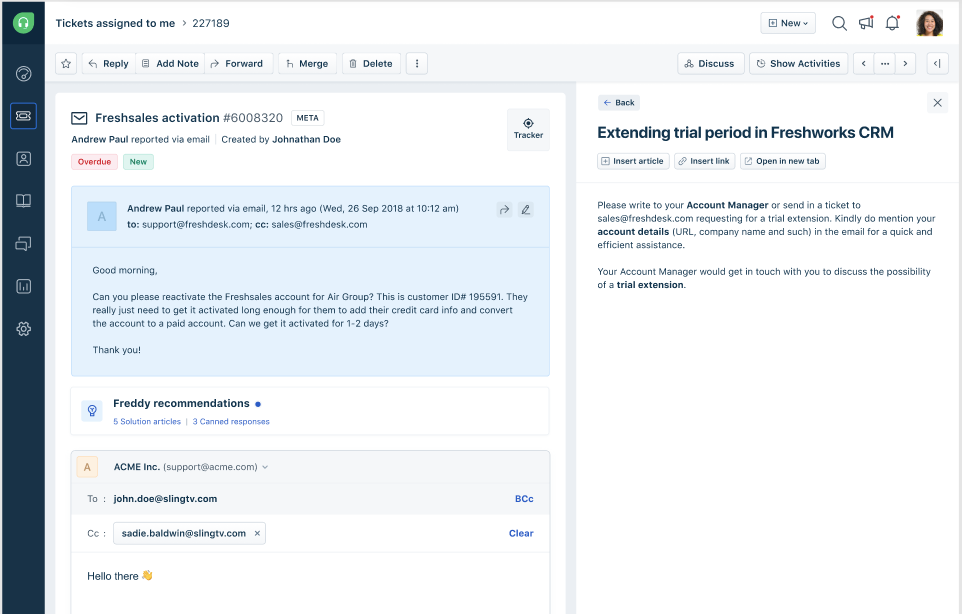Click Andrew Paul requester name in header

coord(99,140)
